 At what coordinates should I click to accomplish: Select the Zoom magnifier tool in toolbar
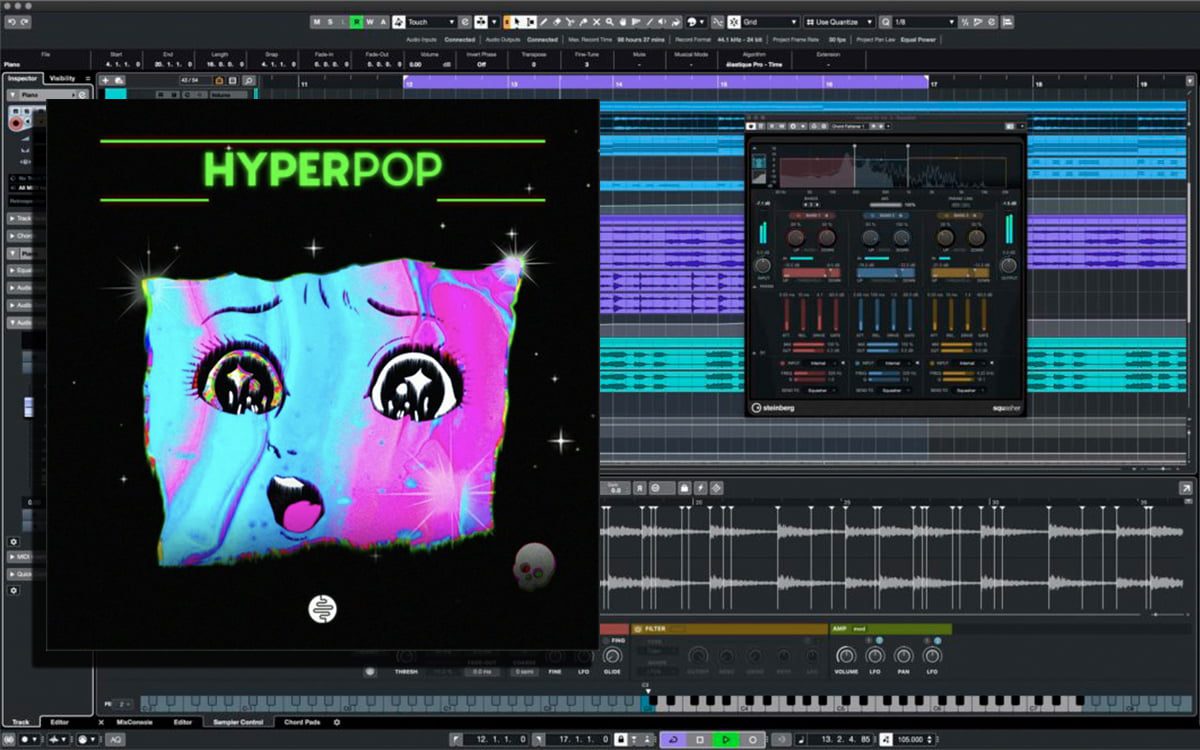pos(610,21)
